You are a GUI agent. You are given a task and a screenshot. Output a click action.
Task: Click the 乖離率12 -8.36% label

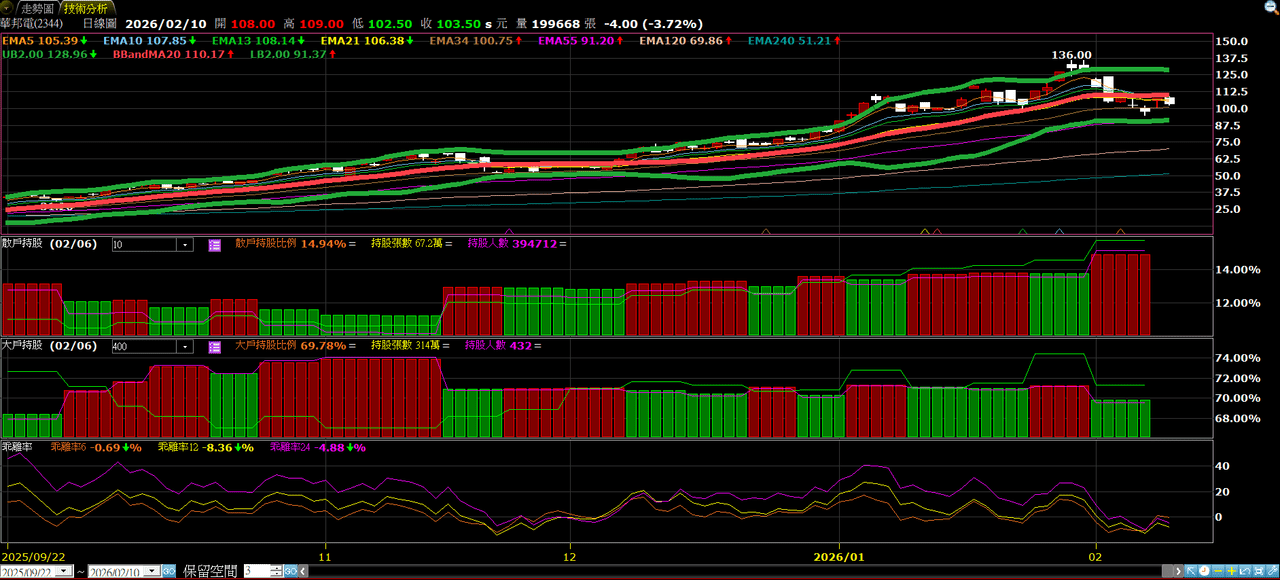click(206, 448)
